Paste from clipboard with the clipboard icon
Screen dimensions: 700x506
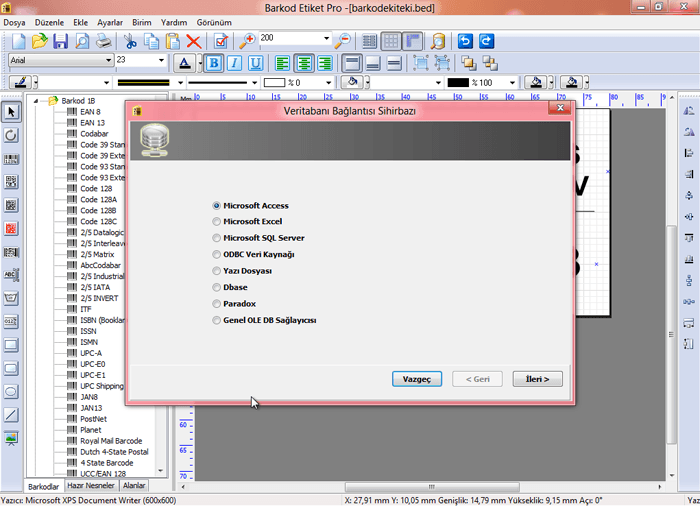[x=172, y=41]
